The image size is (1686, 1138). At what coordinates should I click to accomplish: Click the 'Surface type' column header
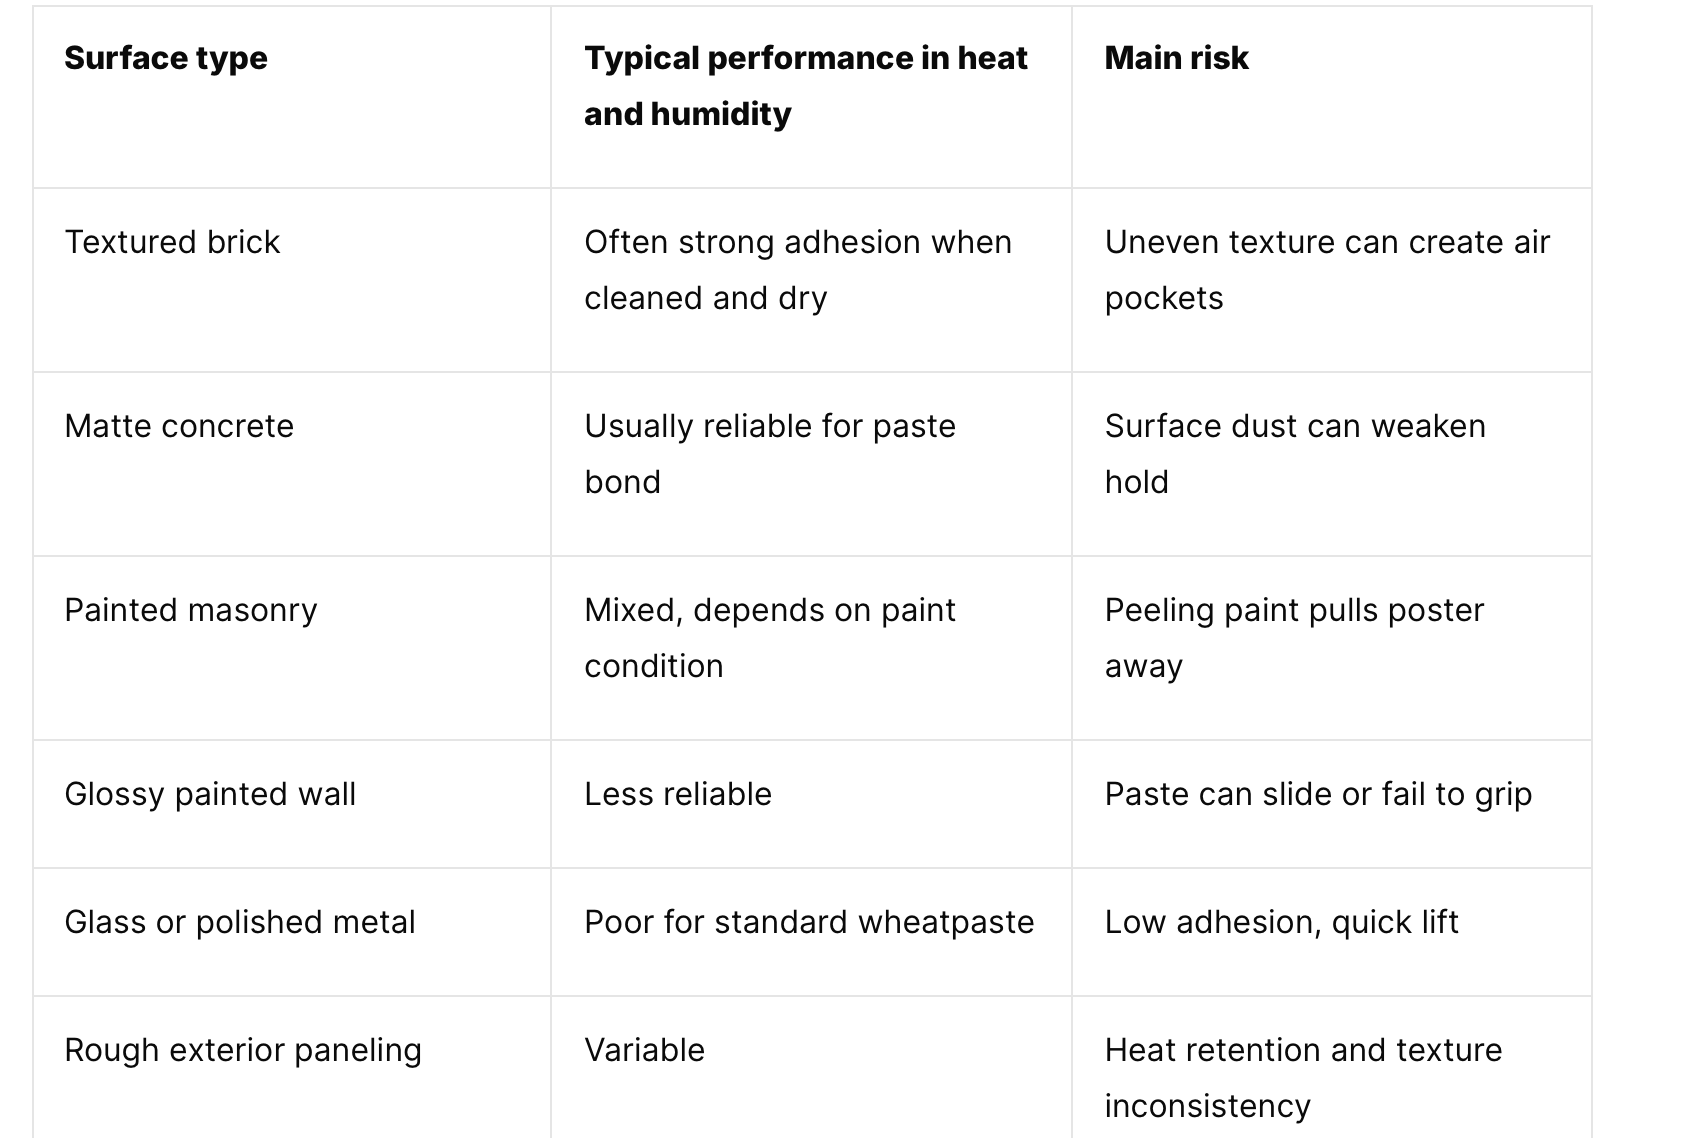click(x=291, y=97)
